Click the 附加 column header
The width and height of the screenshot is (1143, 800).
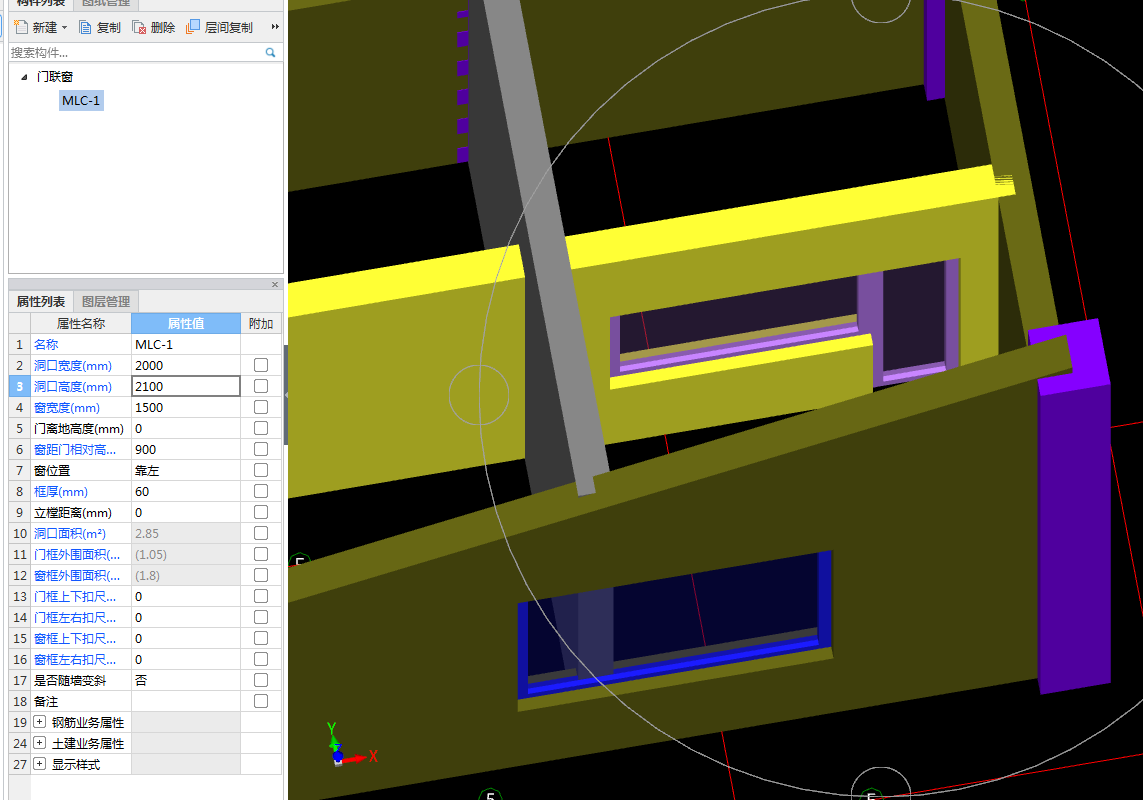[261, 324]
